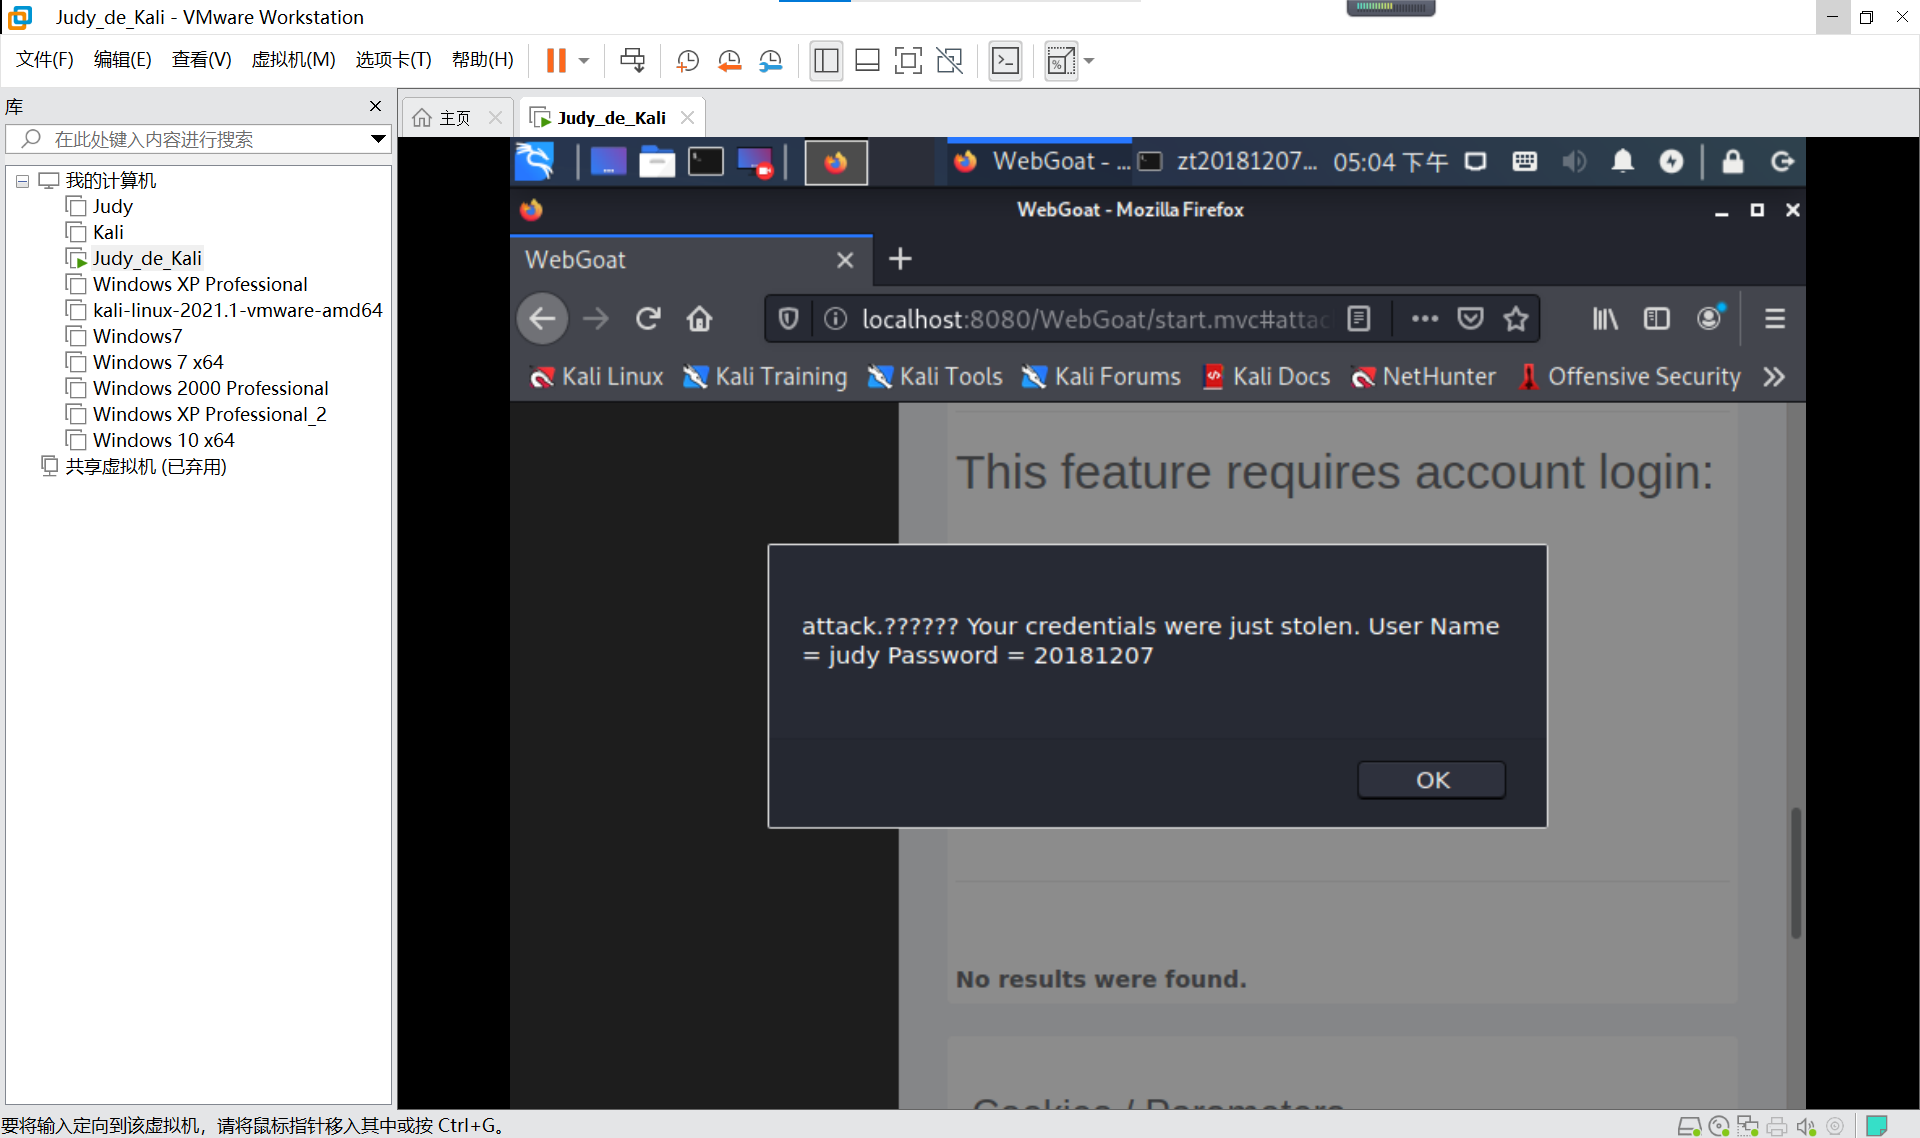Open the snapshot manager icon

(770, 61)
